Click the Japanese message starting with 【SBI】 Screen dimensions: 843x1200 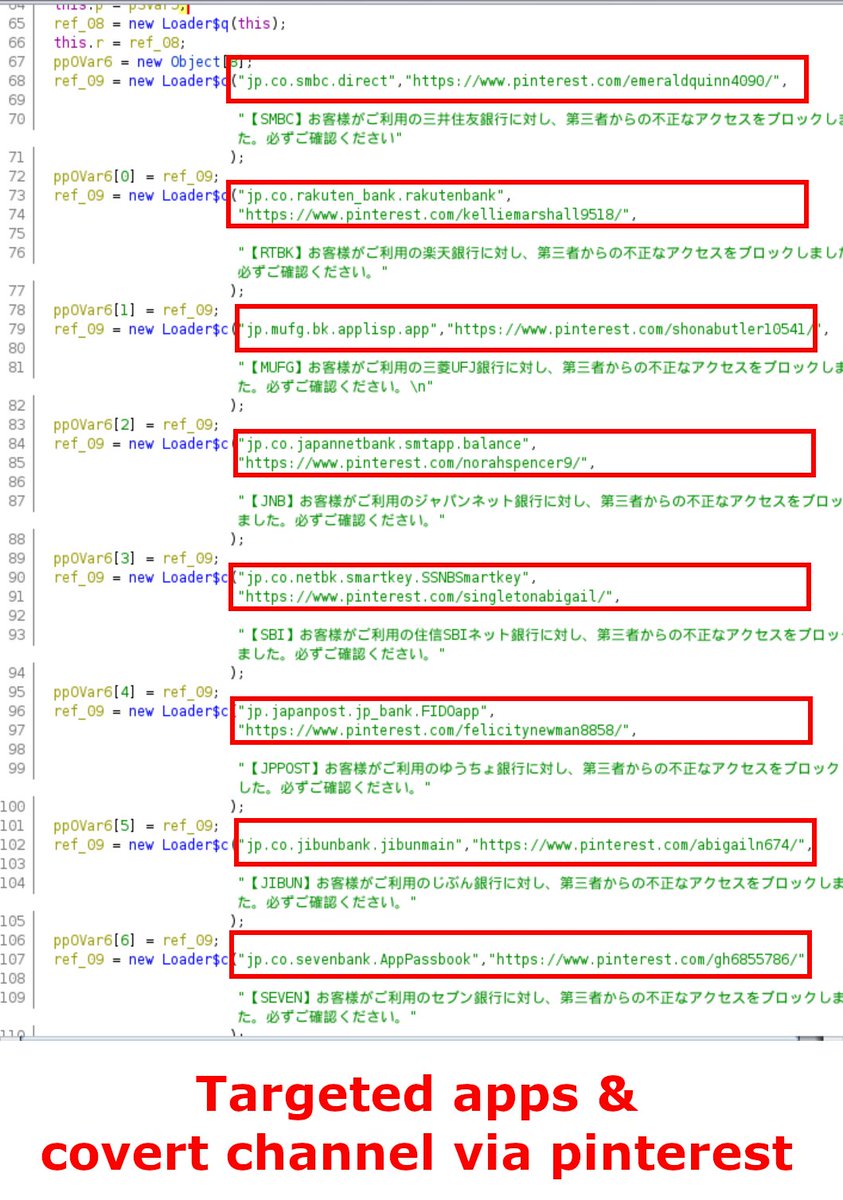540,644
